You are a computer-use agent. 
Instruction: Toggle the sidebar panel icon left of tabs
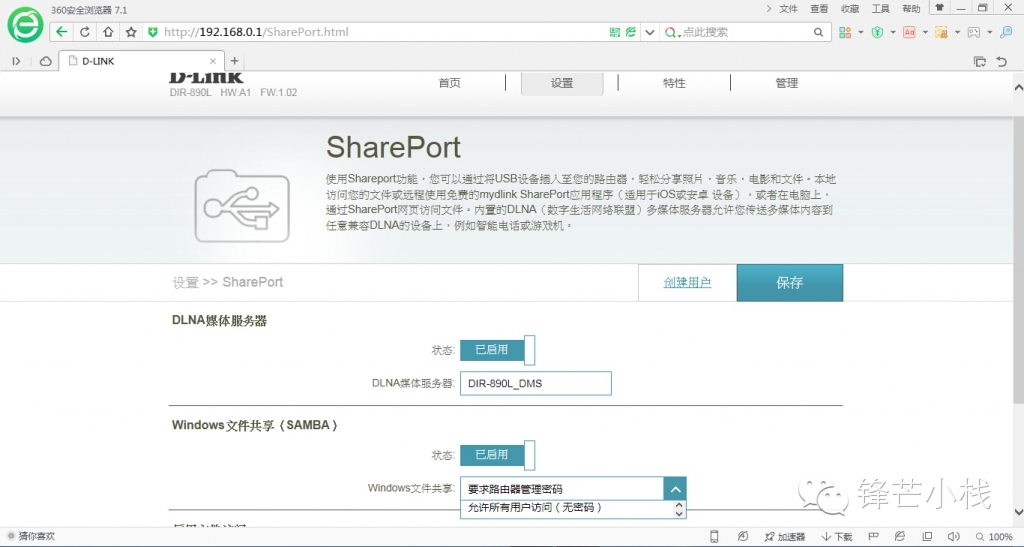pos(16,61)
